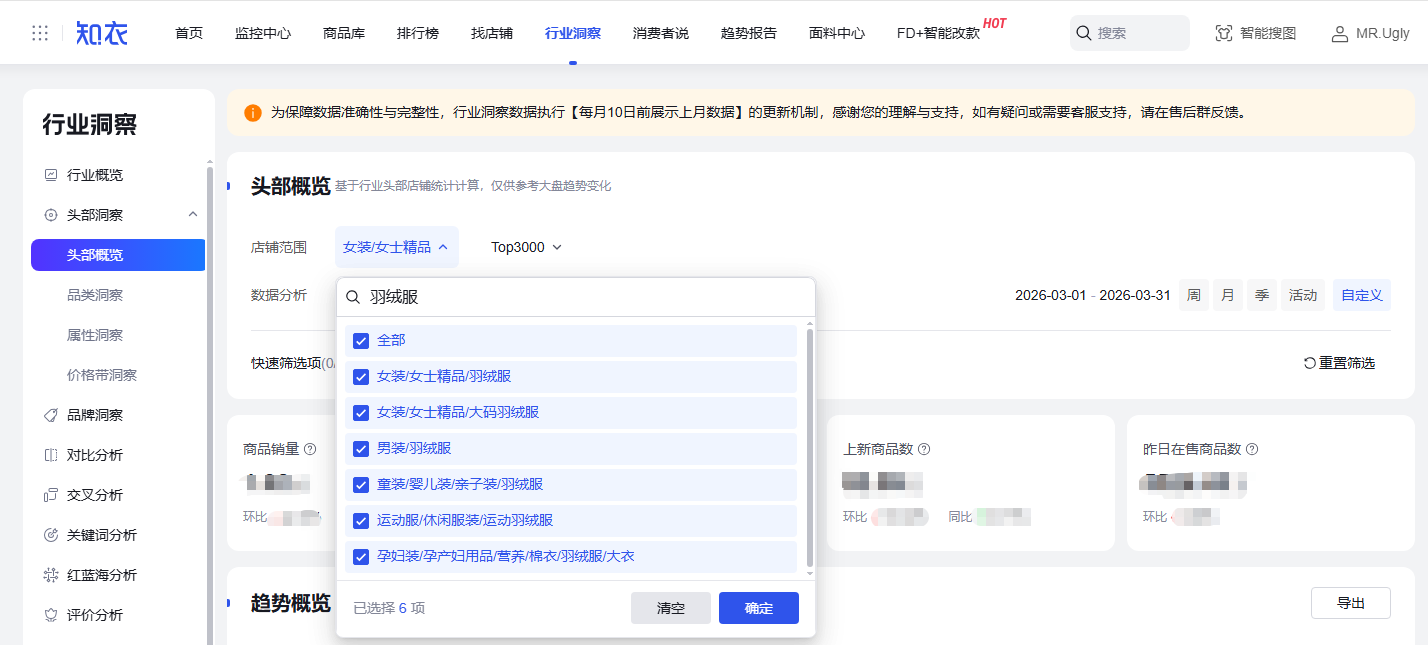Open 排行榜 in top navigation
This screenshot has width=1428, height=645.
(x=418, y=33)
